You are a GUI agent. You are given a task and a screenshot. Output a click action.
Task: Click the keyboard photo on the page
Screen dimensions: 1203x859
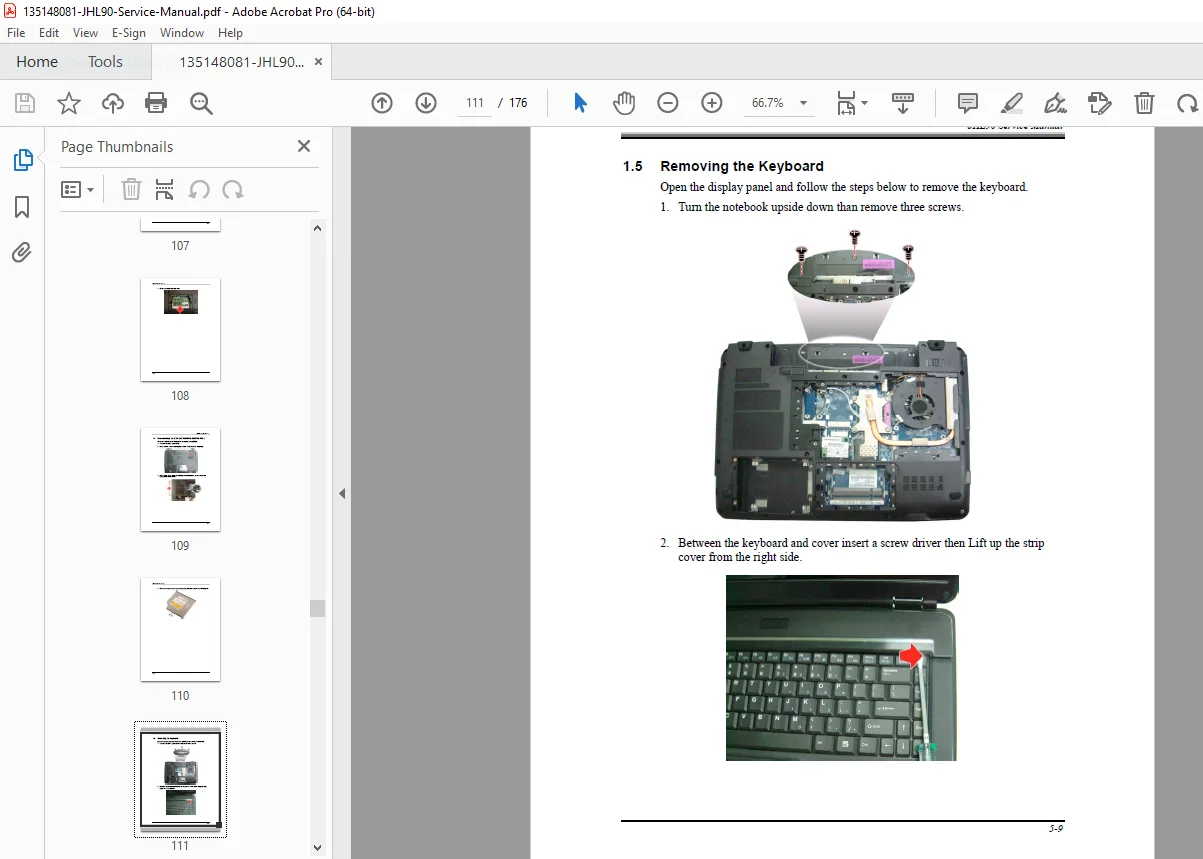click(842, 667)
